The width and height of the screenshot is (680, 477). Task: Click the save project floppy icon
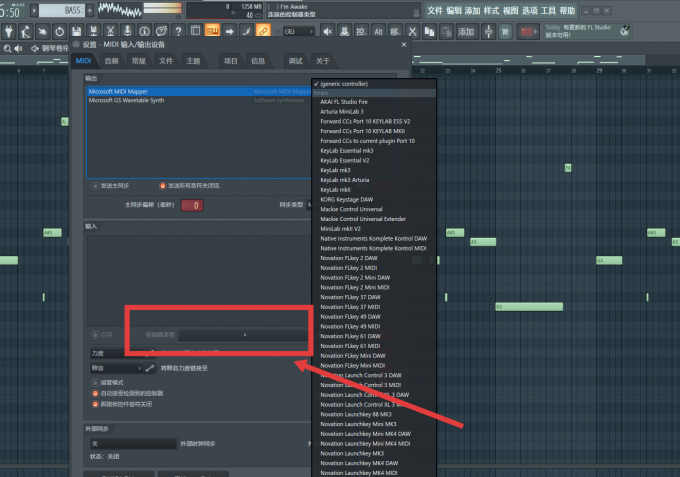[76, 31]
